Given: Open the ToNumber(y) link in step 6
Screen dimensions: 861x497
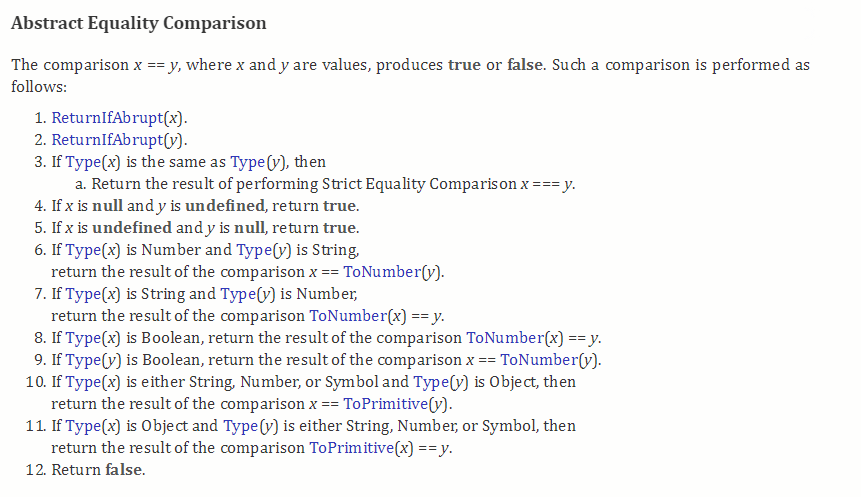Looking at the screenshot, I should (382, 272).
